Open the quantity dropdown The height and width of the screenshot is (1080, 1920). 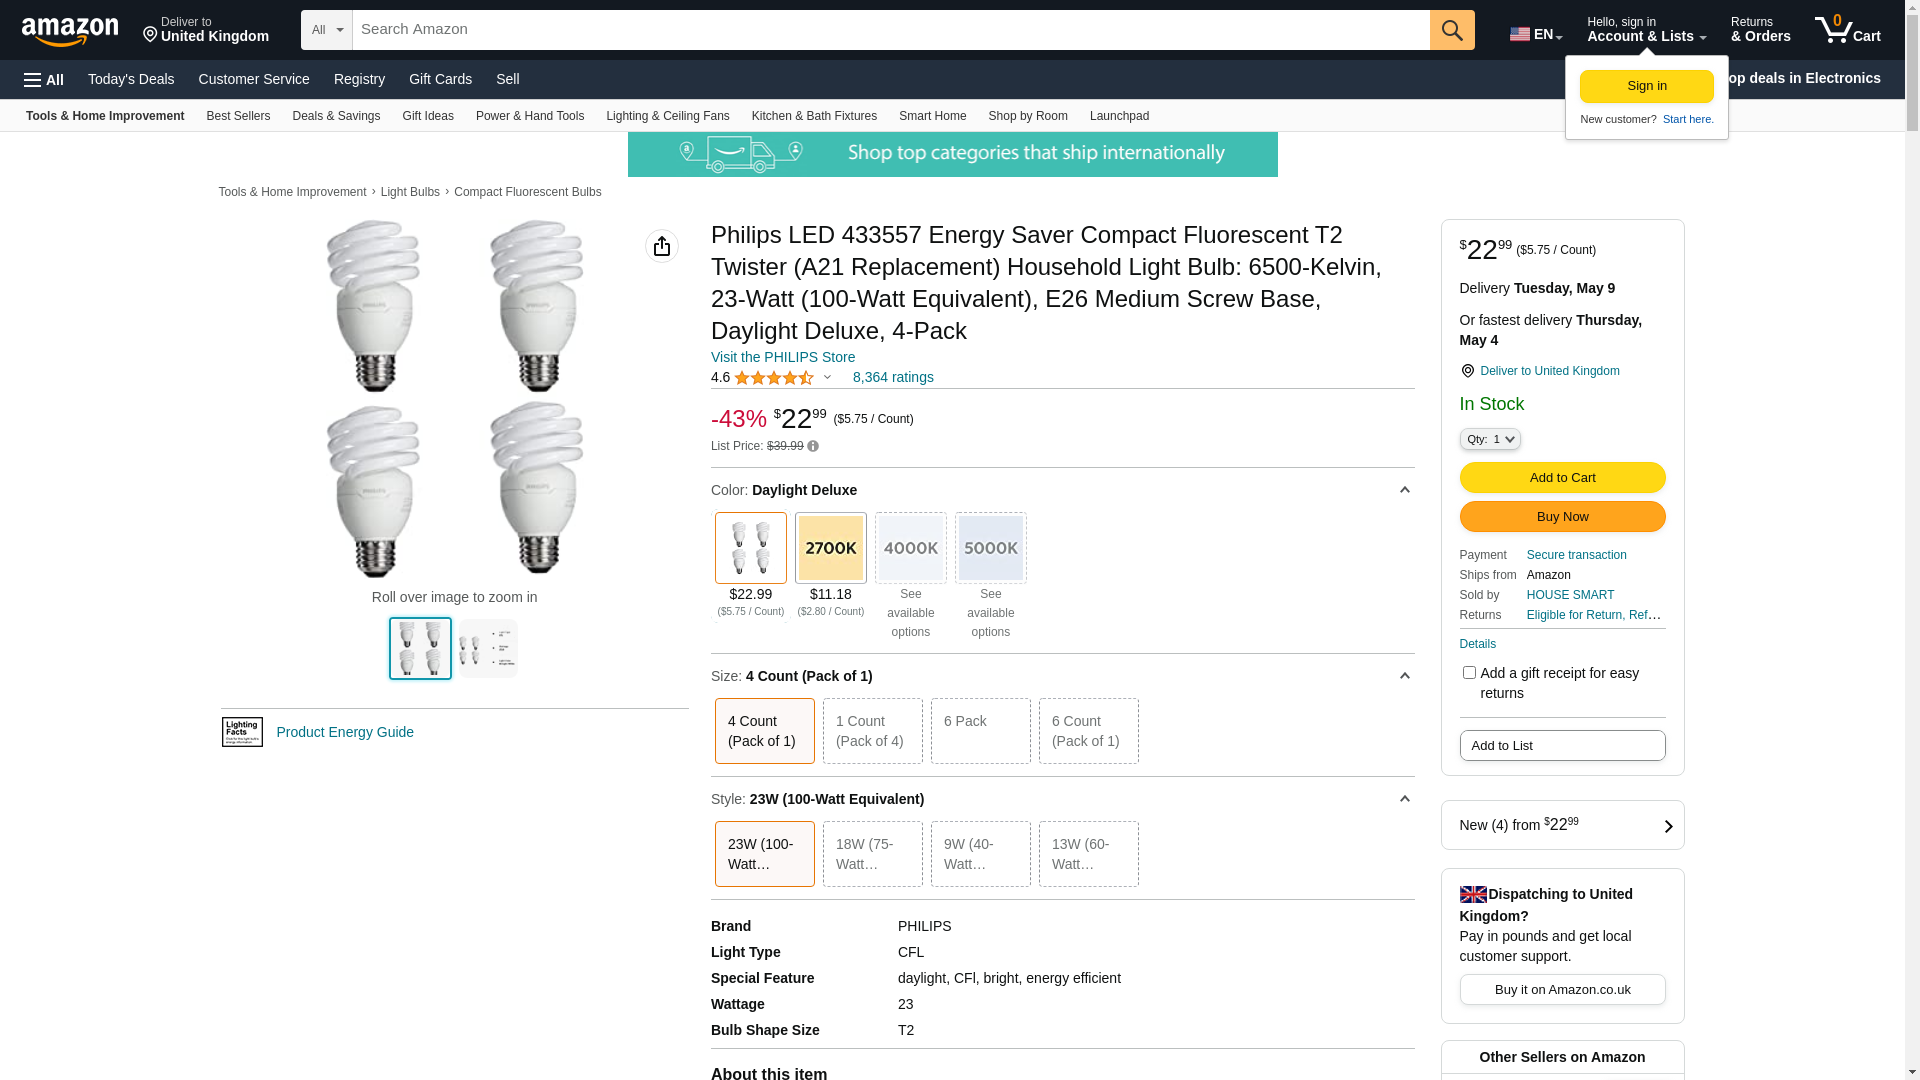[x=1490, y=439]
